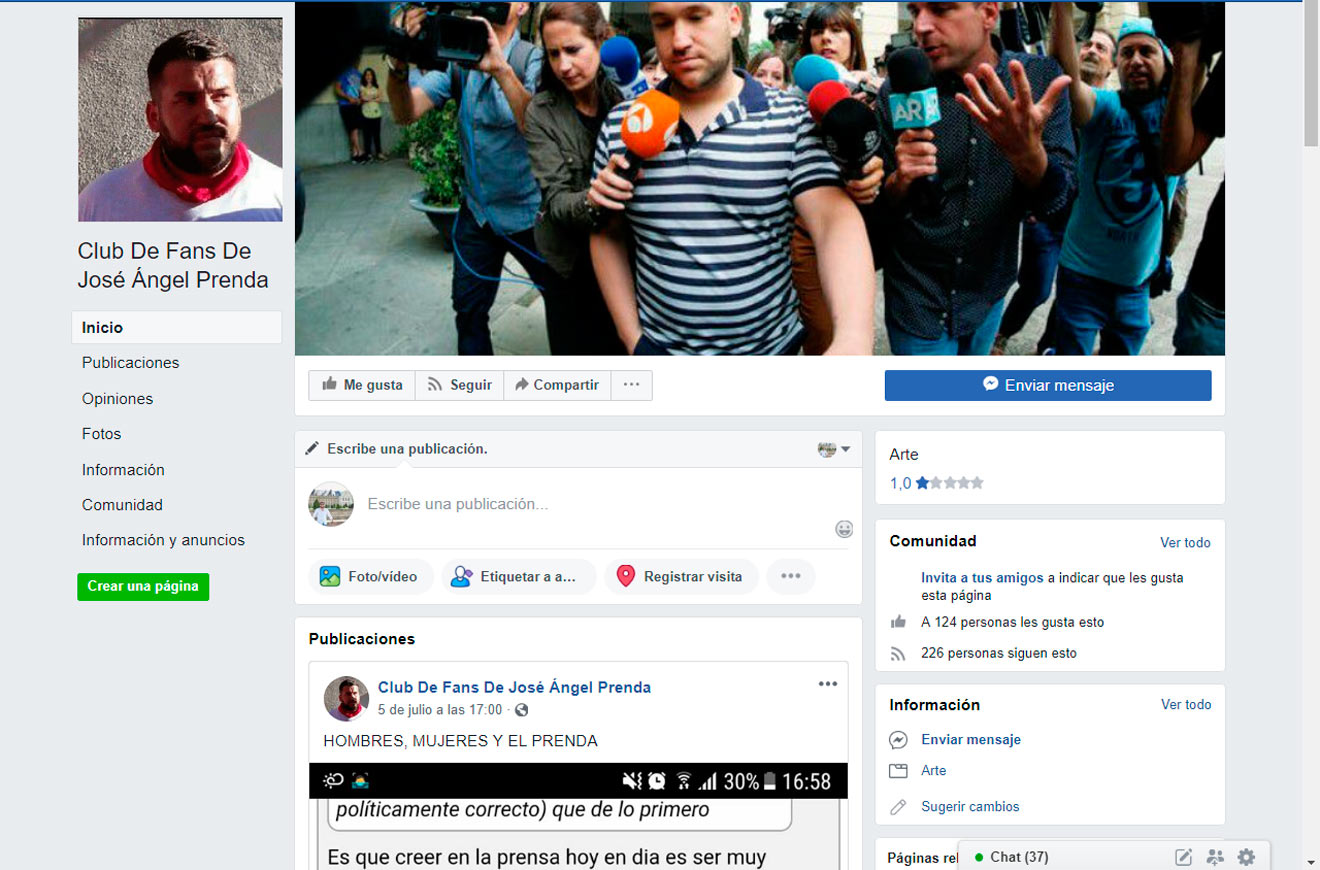Screen dimensions: 1320x870
Task: Toggle Seguir to follow the page
Action: coord(459,385)
